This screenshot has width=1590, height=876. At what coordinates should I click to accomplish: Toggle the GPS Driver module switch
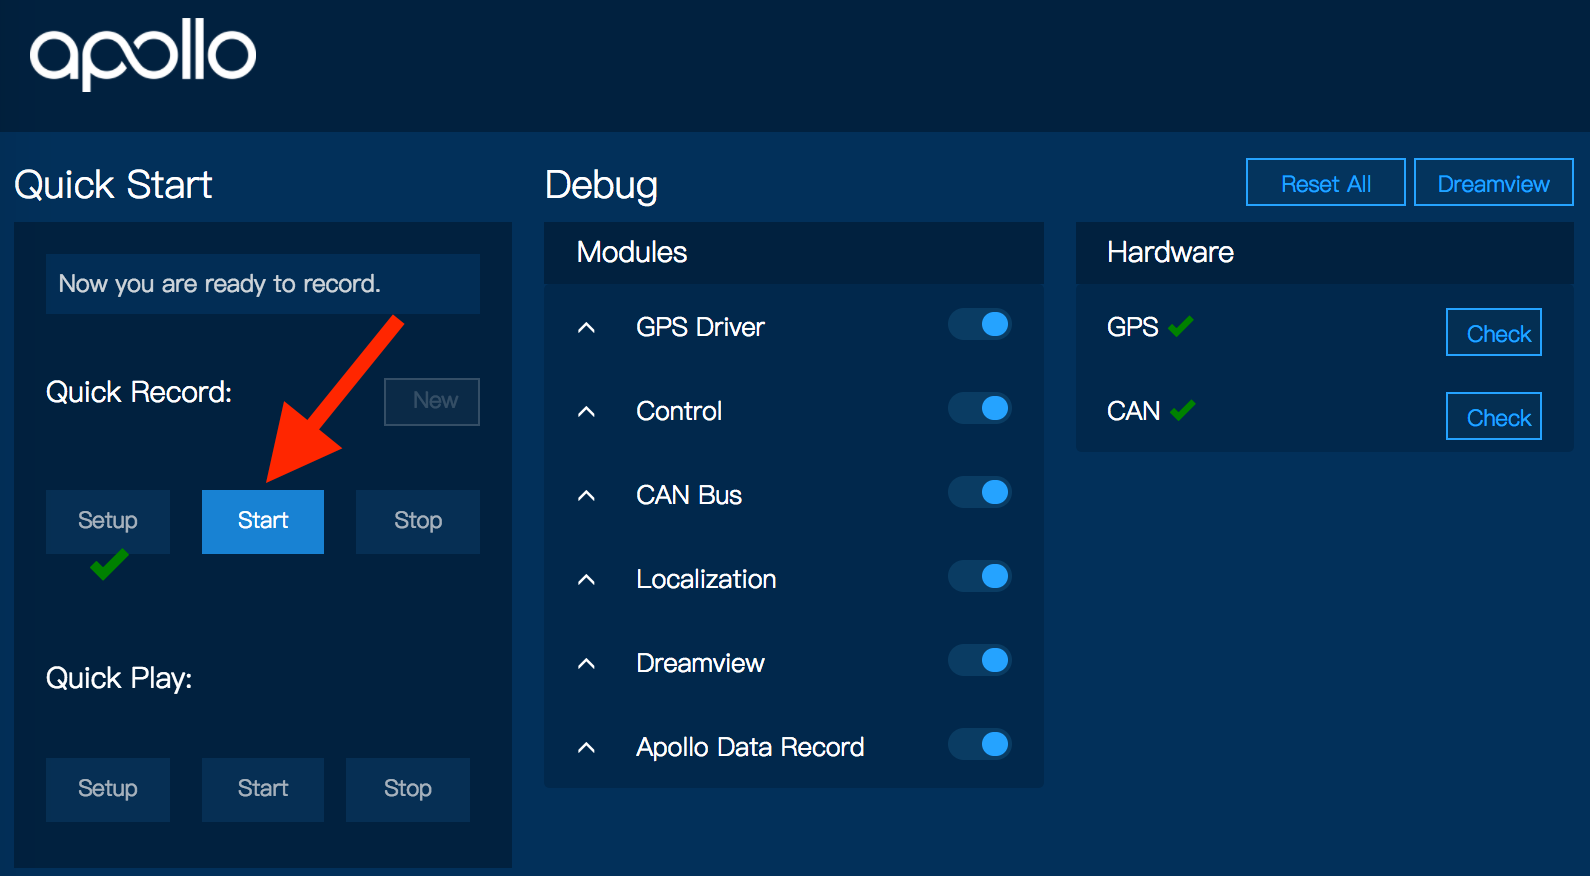[980, 324]
